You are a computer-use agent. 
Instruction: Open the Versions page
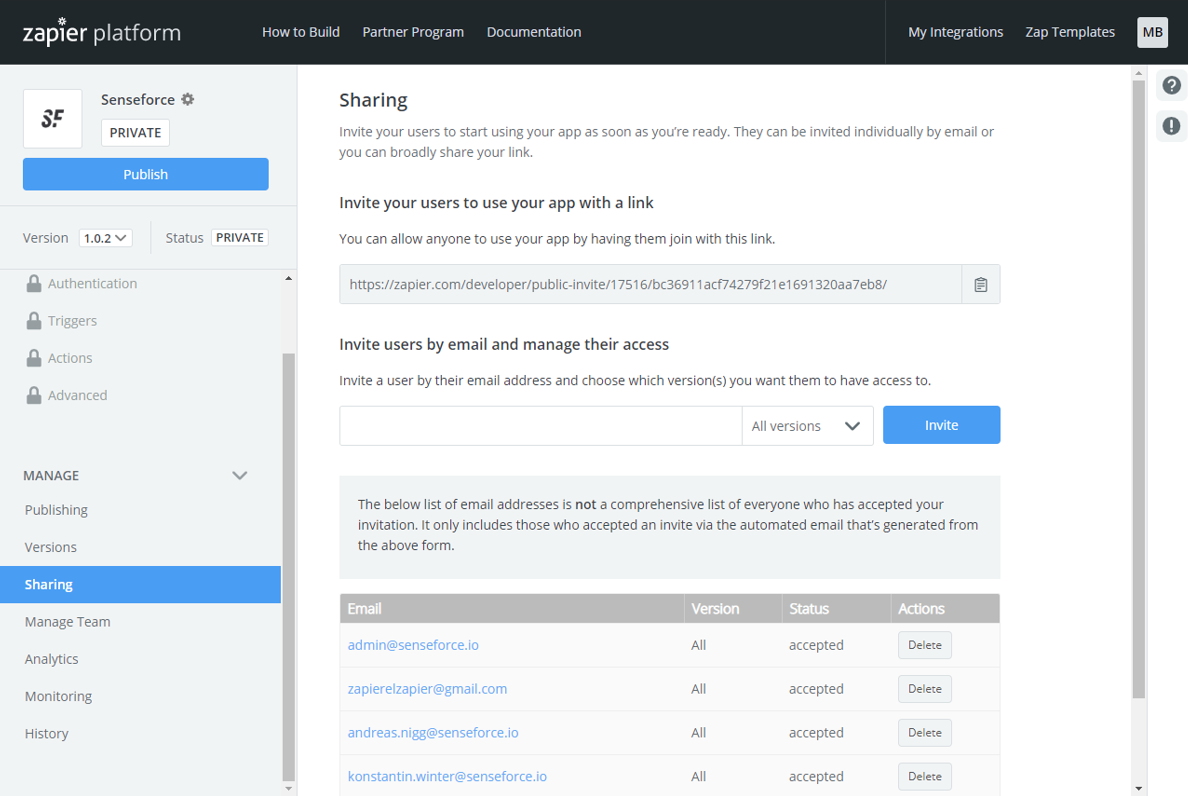pyautogui.click(x=51, y=547)
